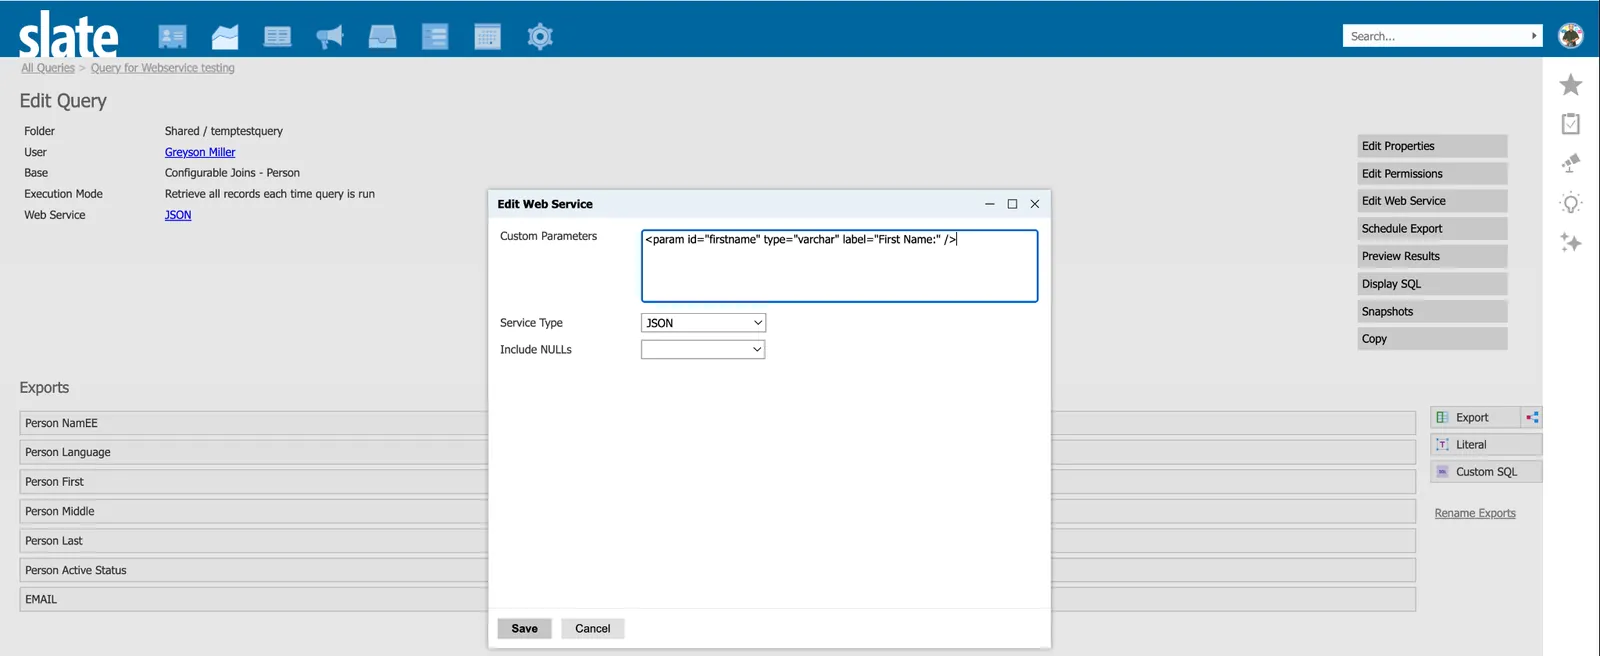Open the Records (person card) icon

coord(172,37)
